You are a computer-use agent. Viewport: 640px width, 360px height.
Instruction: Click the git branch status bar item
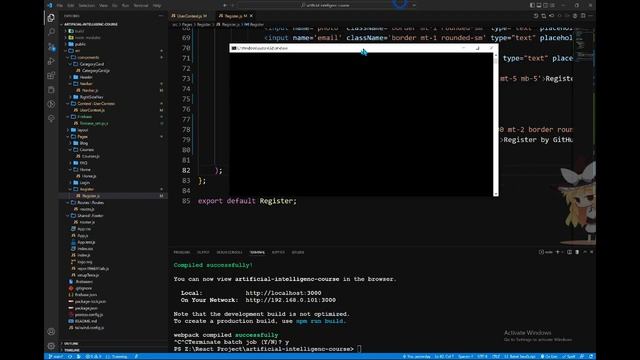56,357
